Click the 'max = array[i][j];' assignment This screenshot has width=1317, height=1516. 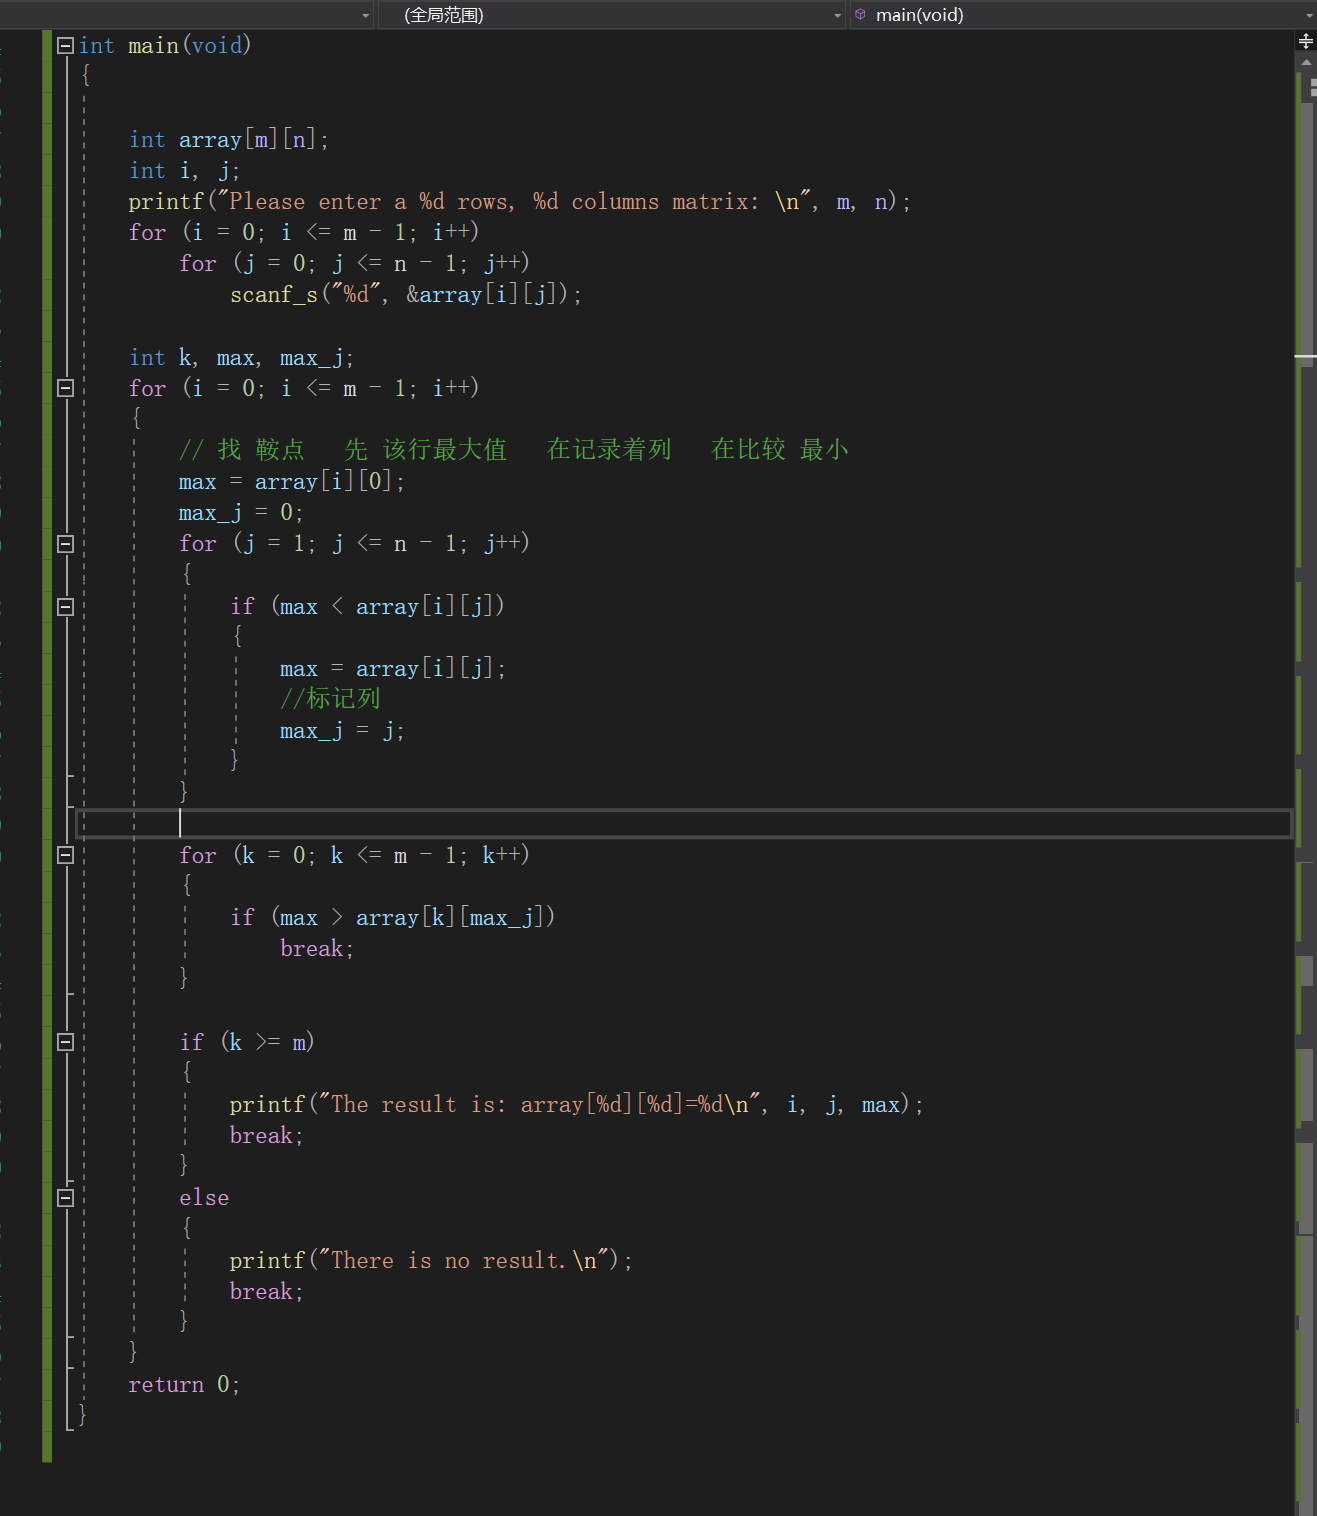point(393,668)
